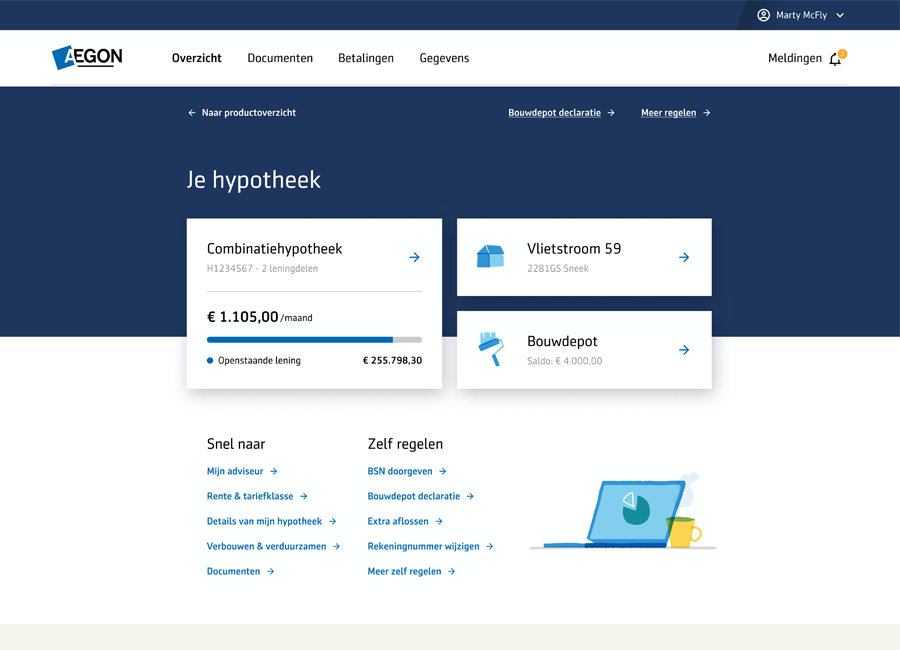The height and width of the screenshot is (650, 900).
Task: Open the Overzicht navigation tab
Action: click(x=197, y=58)
